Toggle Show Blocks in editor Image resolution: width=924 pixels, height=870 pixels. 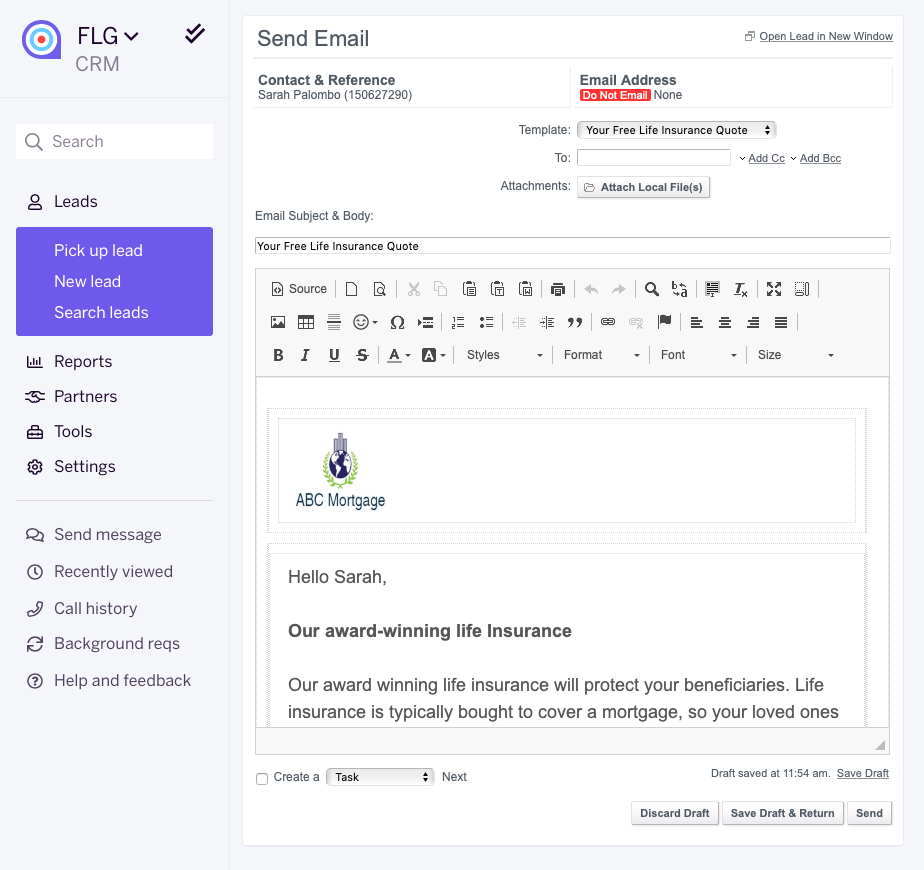[x=801, y=289]
